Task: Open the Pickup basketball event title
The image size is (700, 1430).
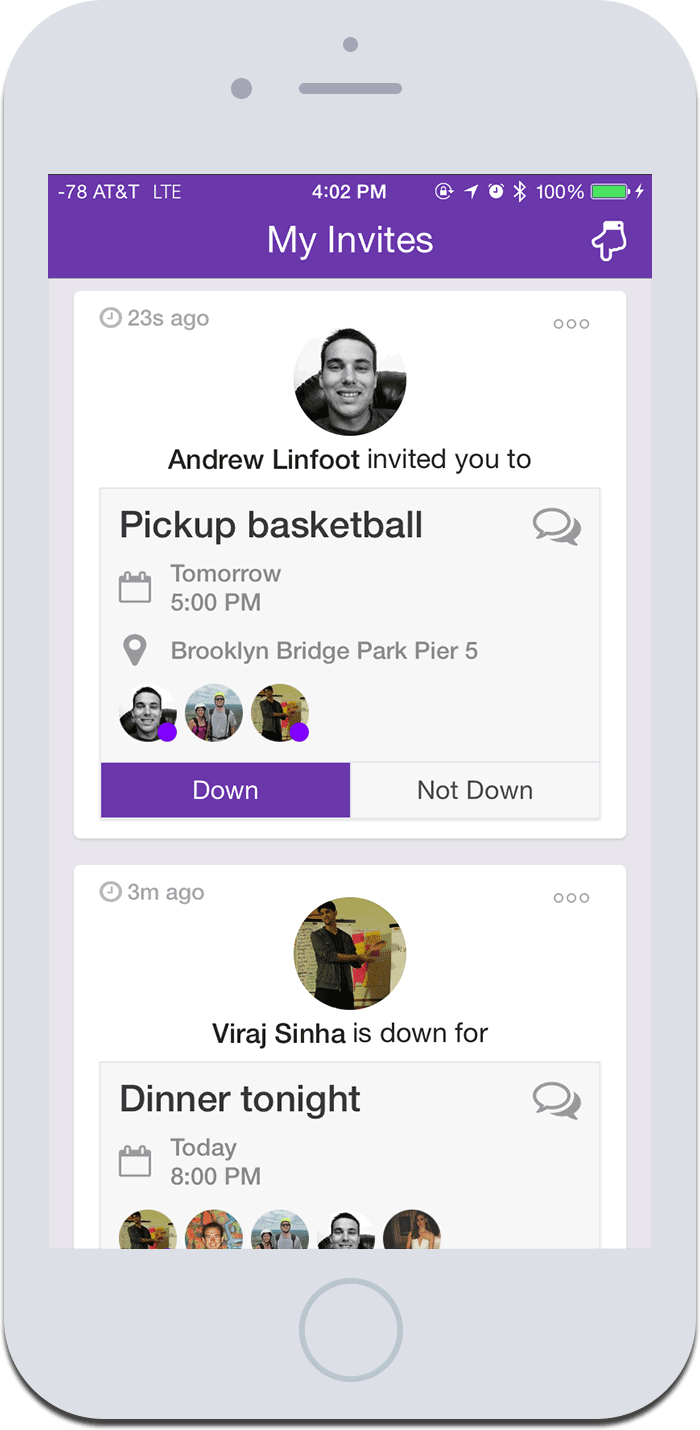Action: 271,525
